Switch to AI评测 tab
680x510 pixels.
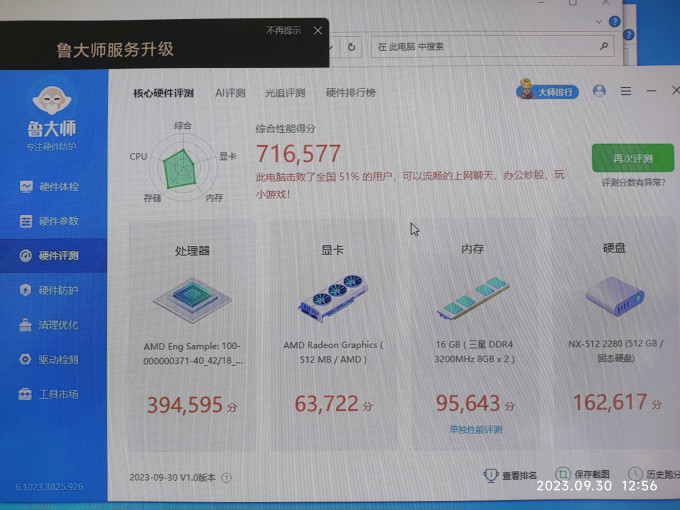230,93
